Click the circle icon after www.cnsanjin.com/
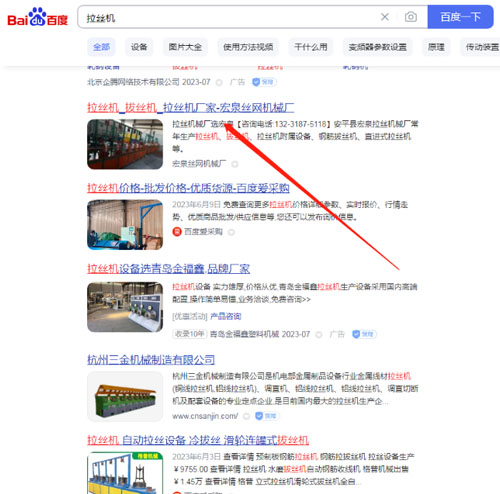This screenshot has width=500, height=494. [x=246, y=416]
